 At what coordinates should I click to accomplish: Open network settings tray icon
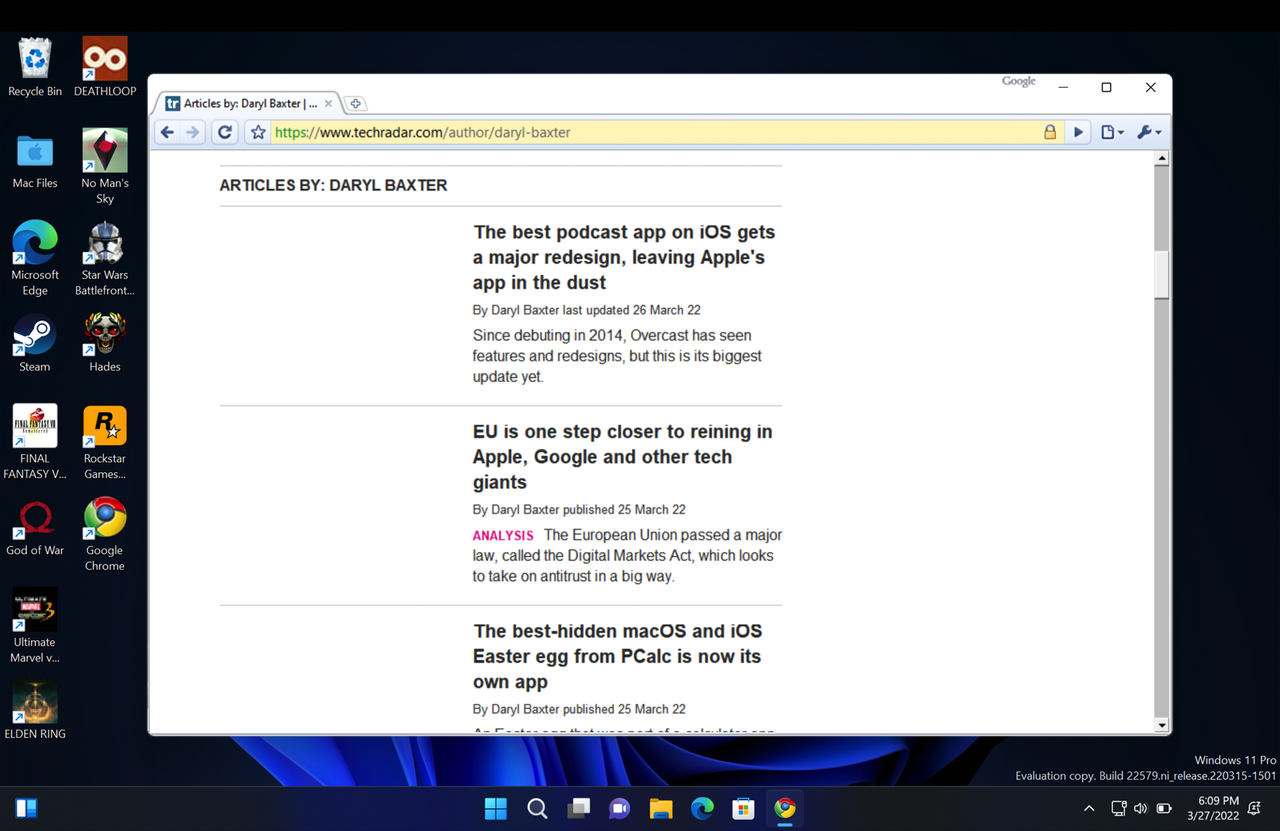click(1119, 808)
